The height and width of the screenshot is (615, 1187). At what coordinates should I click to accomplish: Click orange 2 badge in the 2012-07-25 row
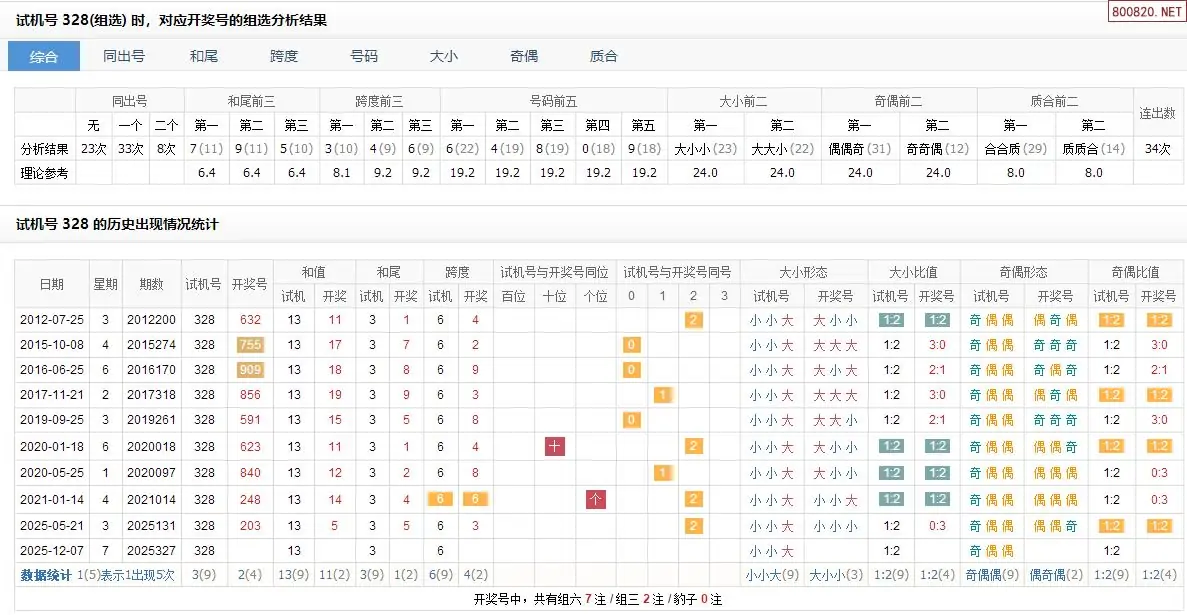point(693,320)
